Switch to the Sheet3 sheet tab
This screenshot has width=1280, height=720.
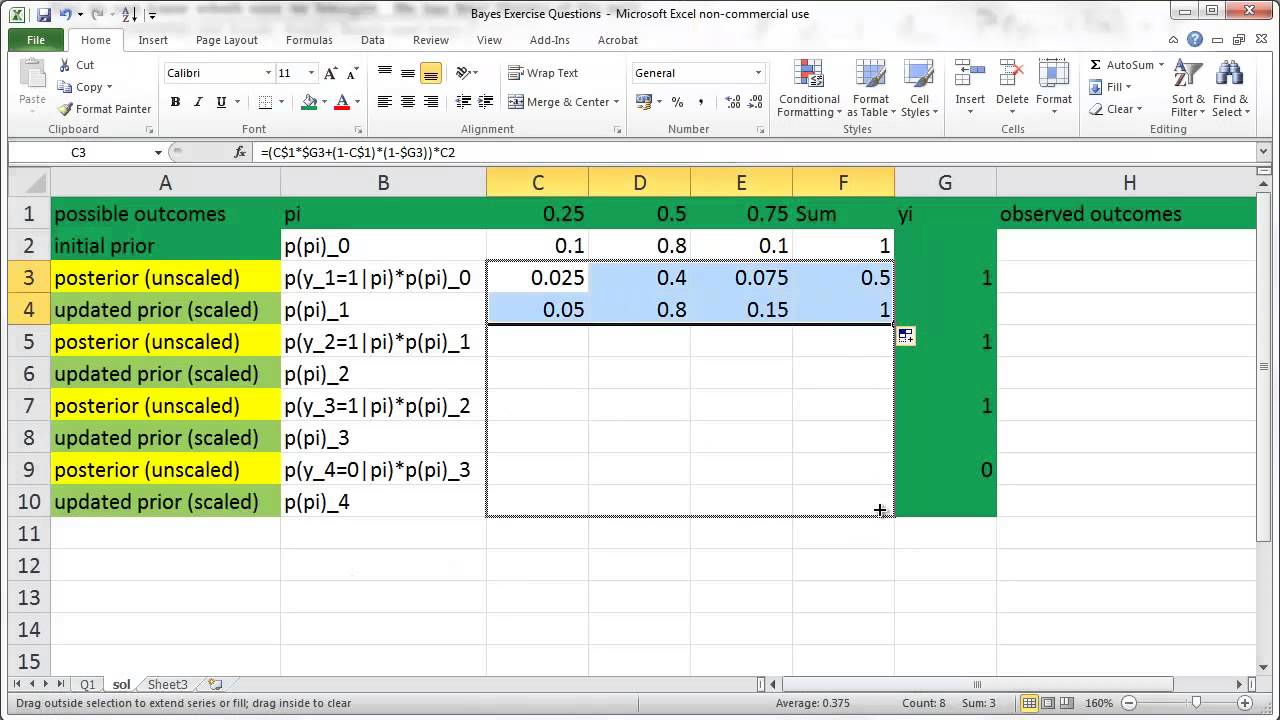tap(167, 685)
